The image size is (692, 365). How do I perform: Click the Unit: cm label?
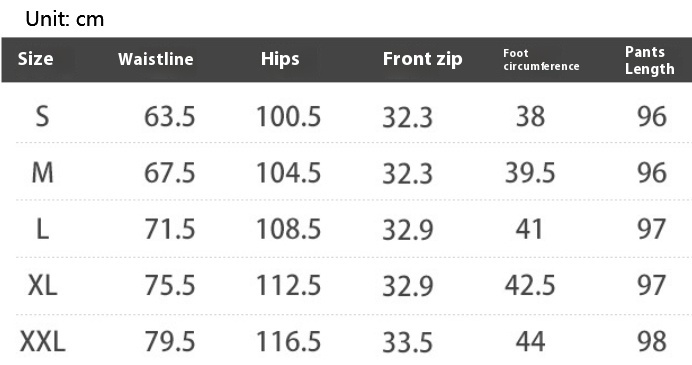pos(65,19)
